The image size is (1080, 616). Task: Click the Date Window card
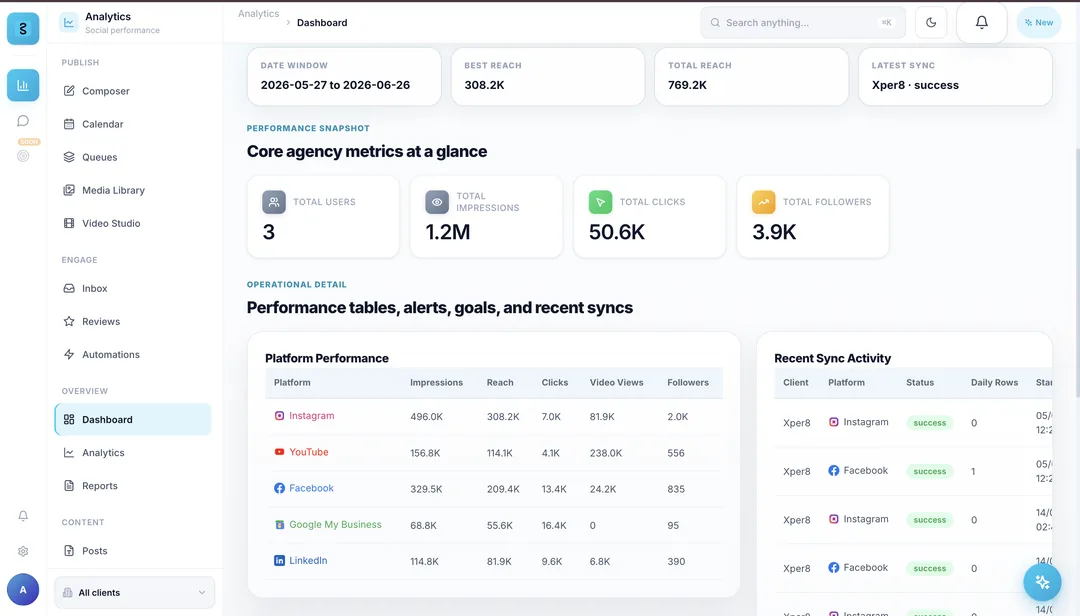[x=344, y=76]
